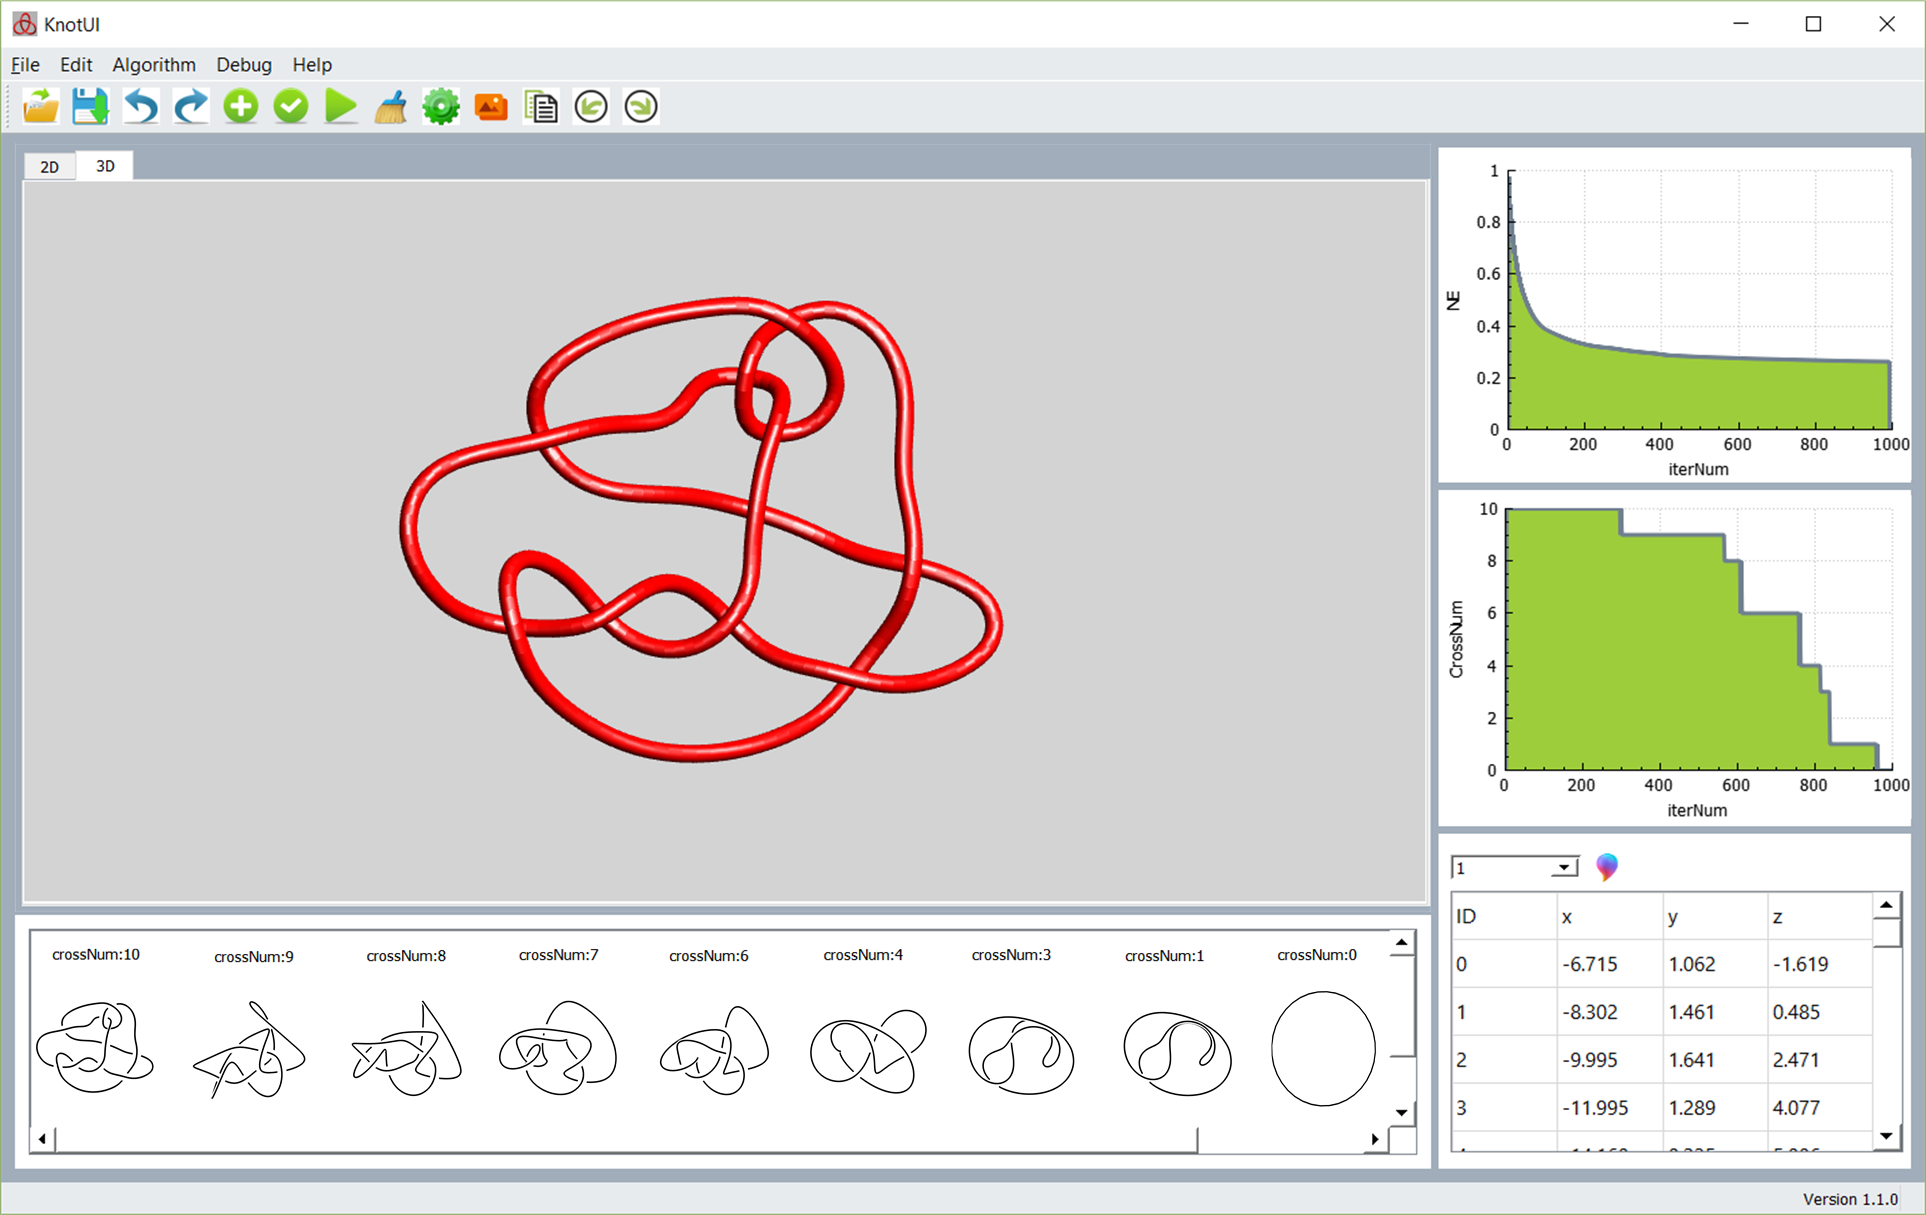Click the circled right arrow icon
The width and height of the screenshot is (1926, 1215).
[641, 106]
